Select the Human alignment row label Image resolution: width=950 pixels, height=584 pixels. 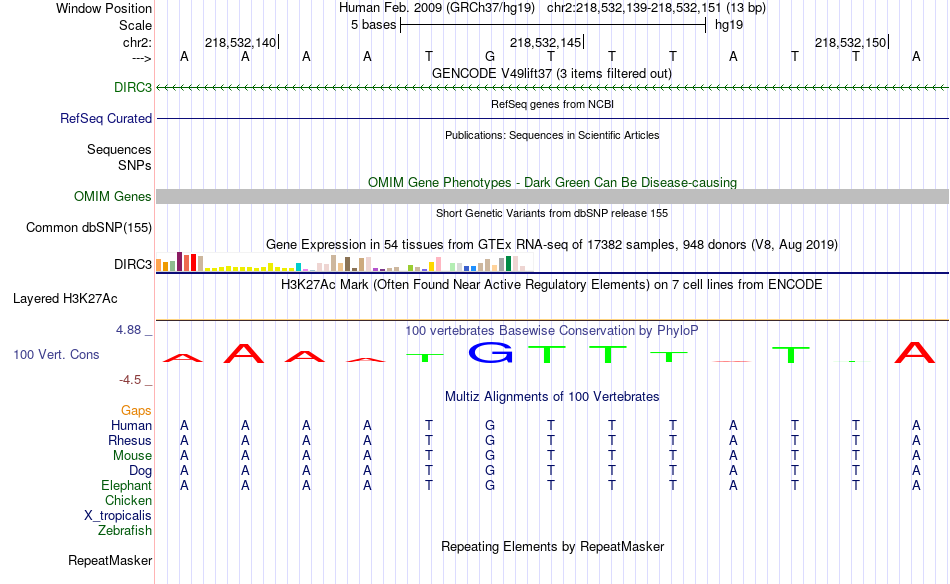coord(131,425)
